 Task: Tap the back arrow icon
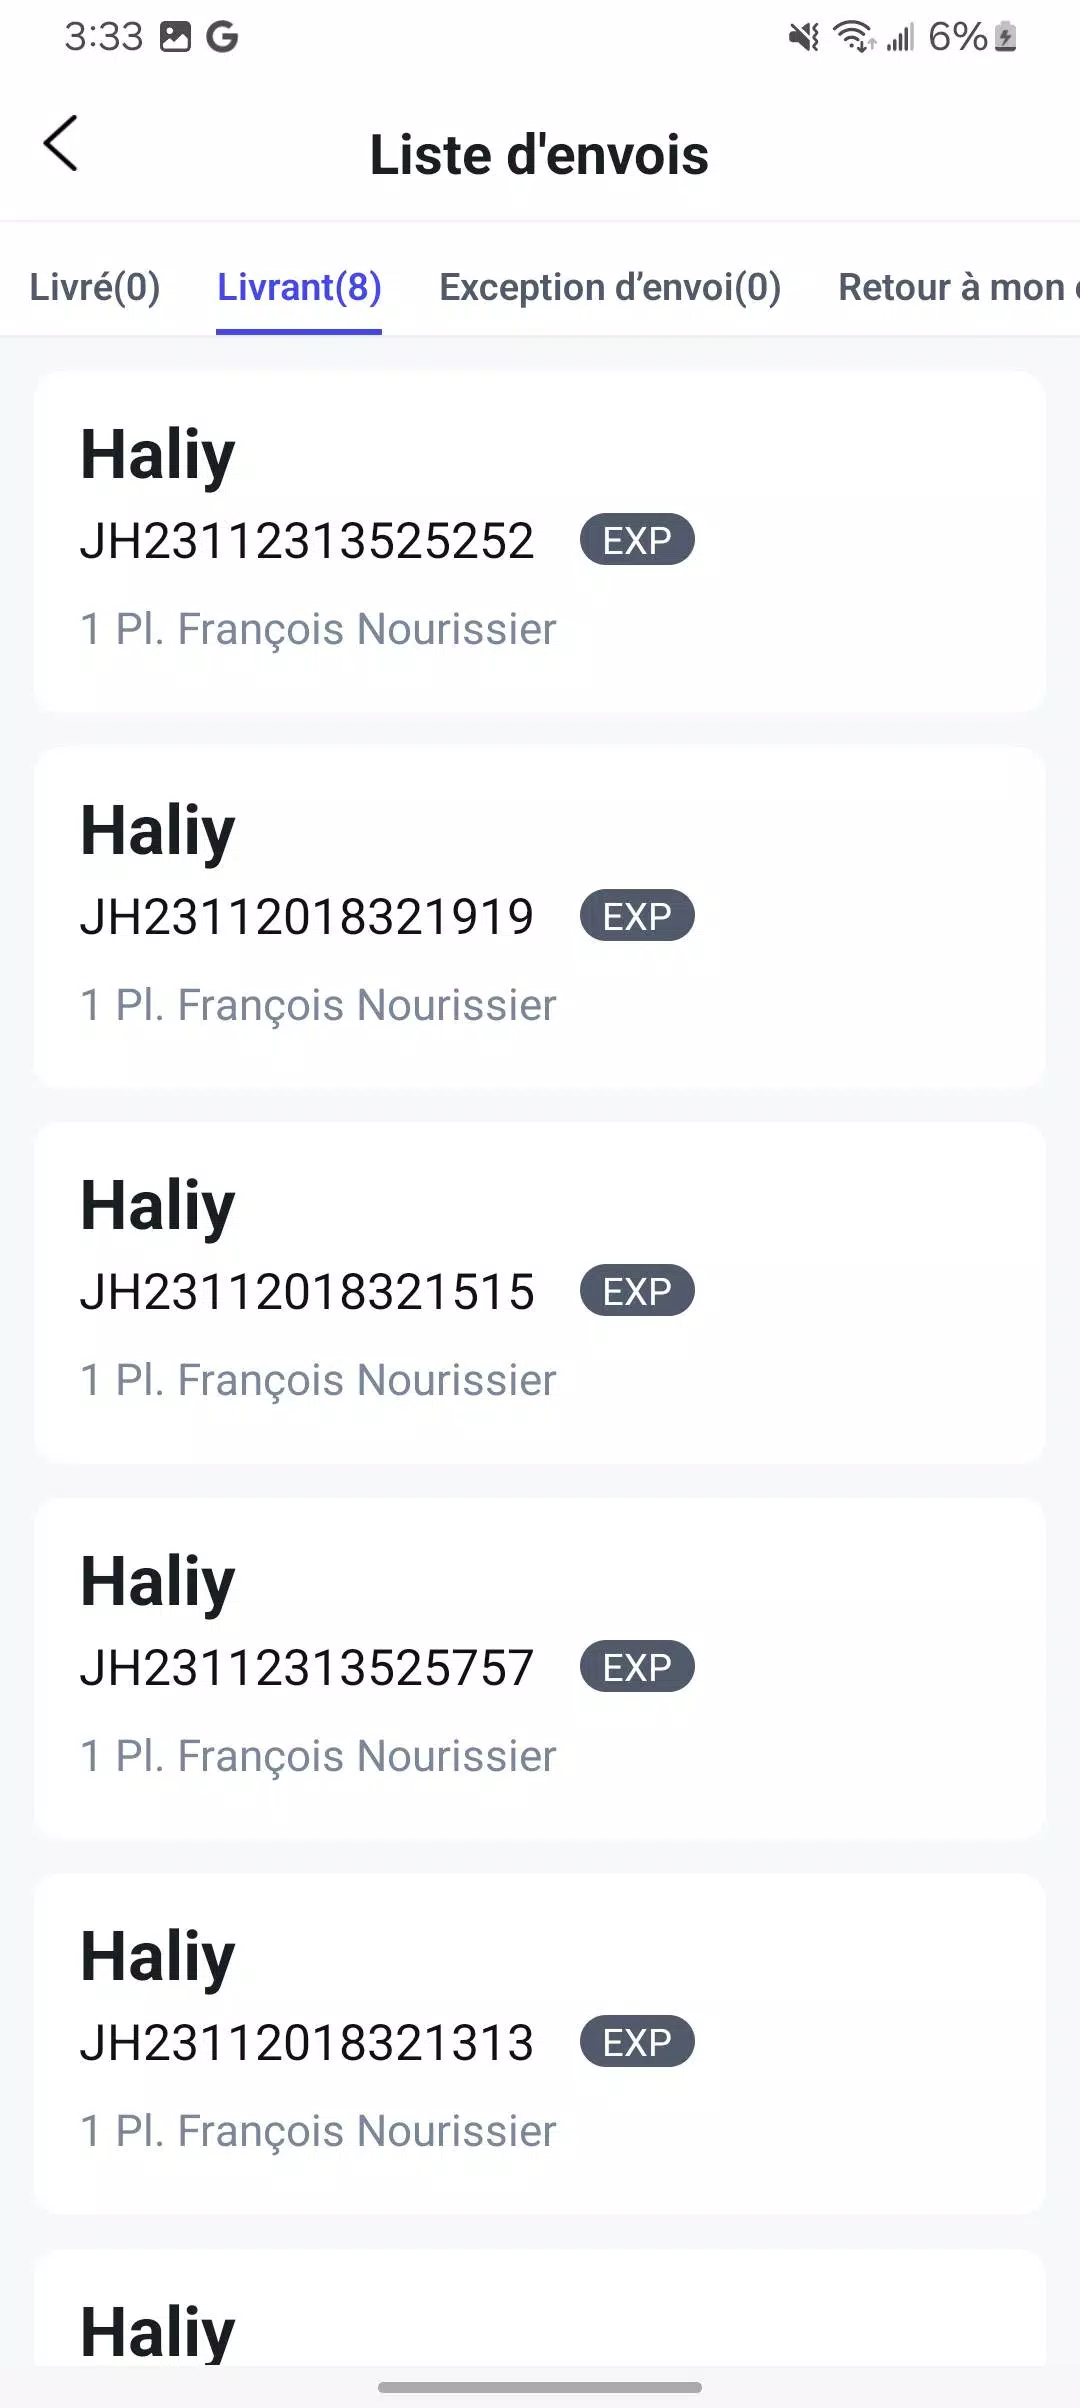tap(61, 144)
